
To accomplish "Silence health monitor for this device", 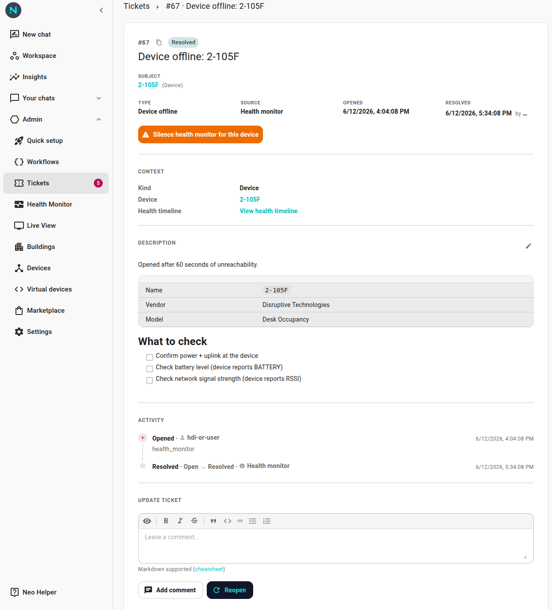I will pos(200,135).
